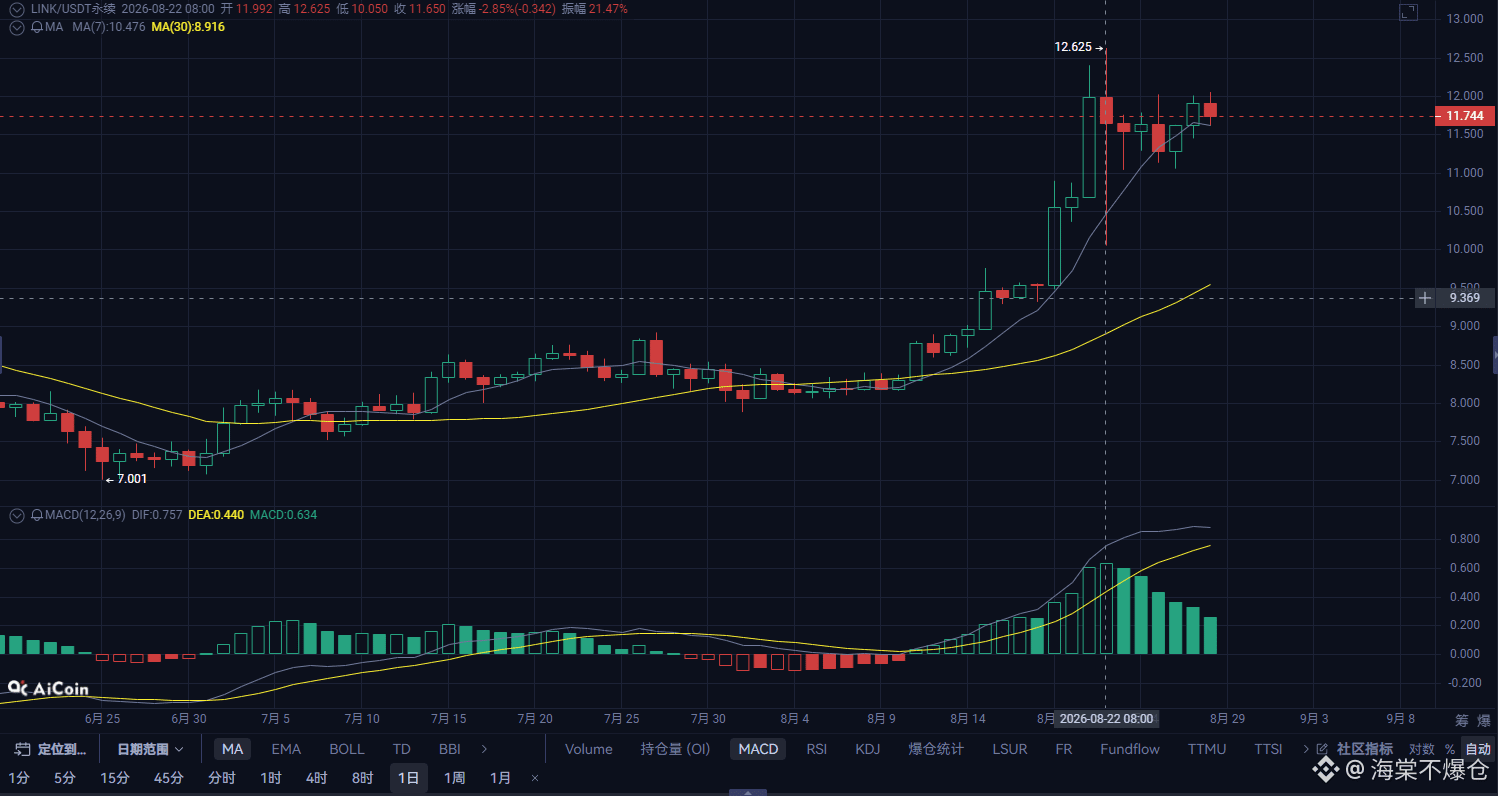Select the 1分 timeframe
This screenshot has width=1498, height=796.
pyautogui.click(x=19, y=778)
